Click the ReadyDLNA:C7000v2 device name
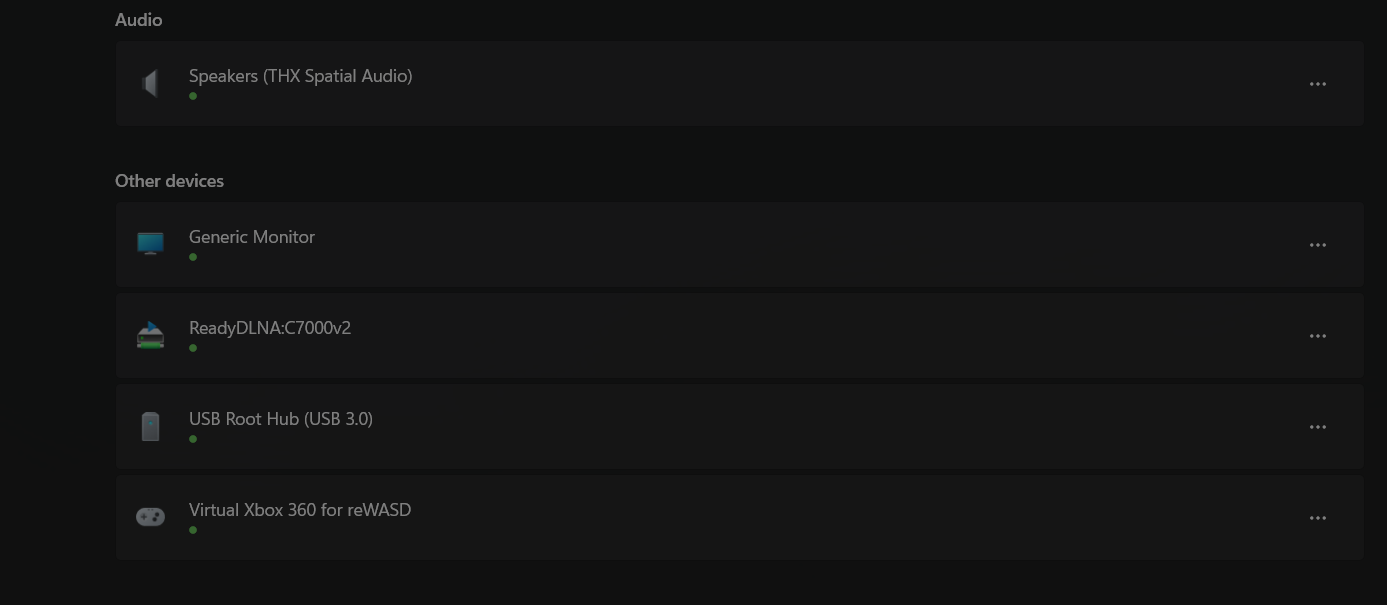This screenshot has height=605, width=1387. (270, 328)
